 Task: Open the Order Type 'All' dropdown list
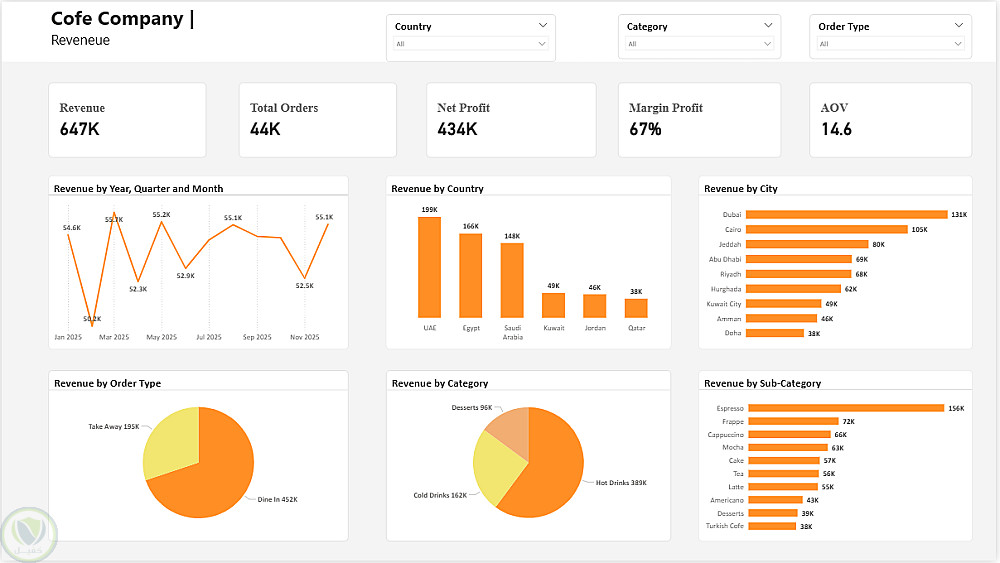click(890, 44)
